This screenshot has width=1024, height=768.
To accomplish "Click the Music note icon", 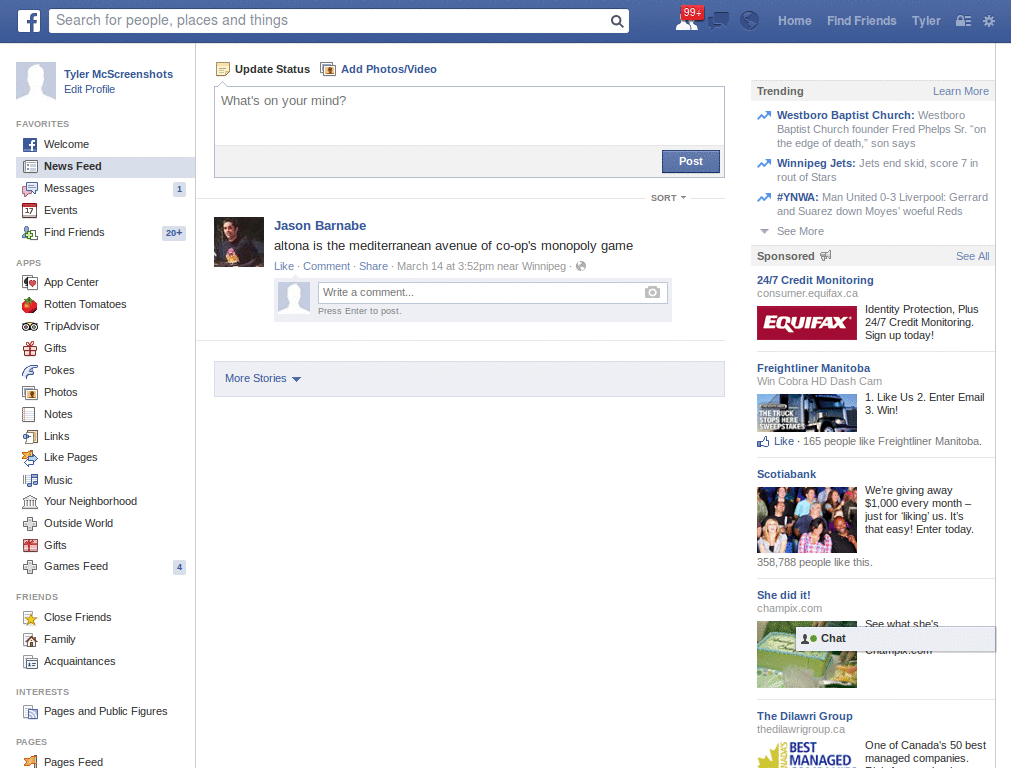I will pyautogui.click(x=30, y=480).
